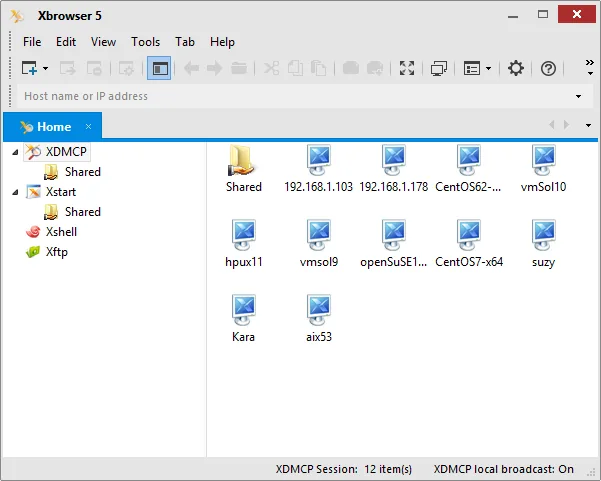The width and height of the screenshot is (601, 481).
Task: Collapse the XDMCP tree node
Action: coord(15,152)
